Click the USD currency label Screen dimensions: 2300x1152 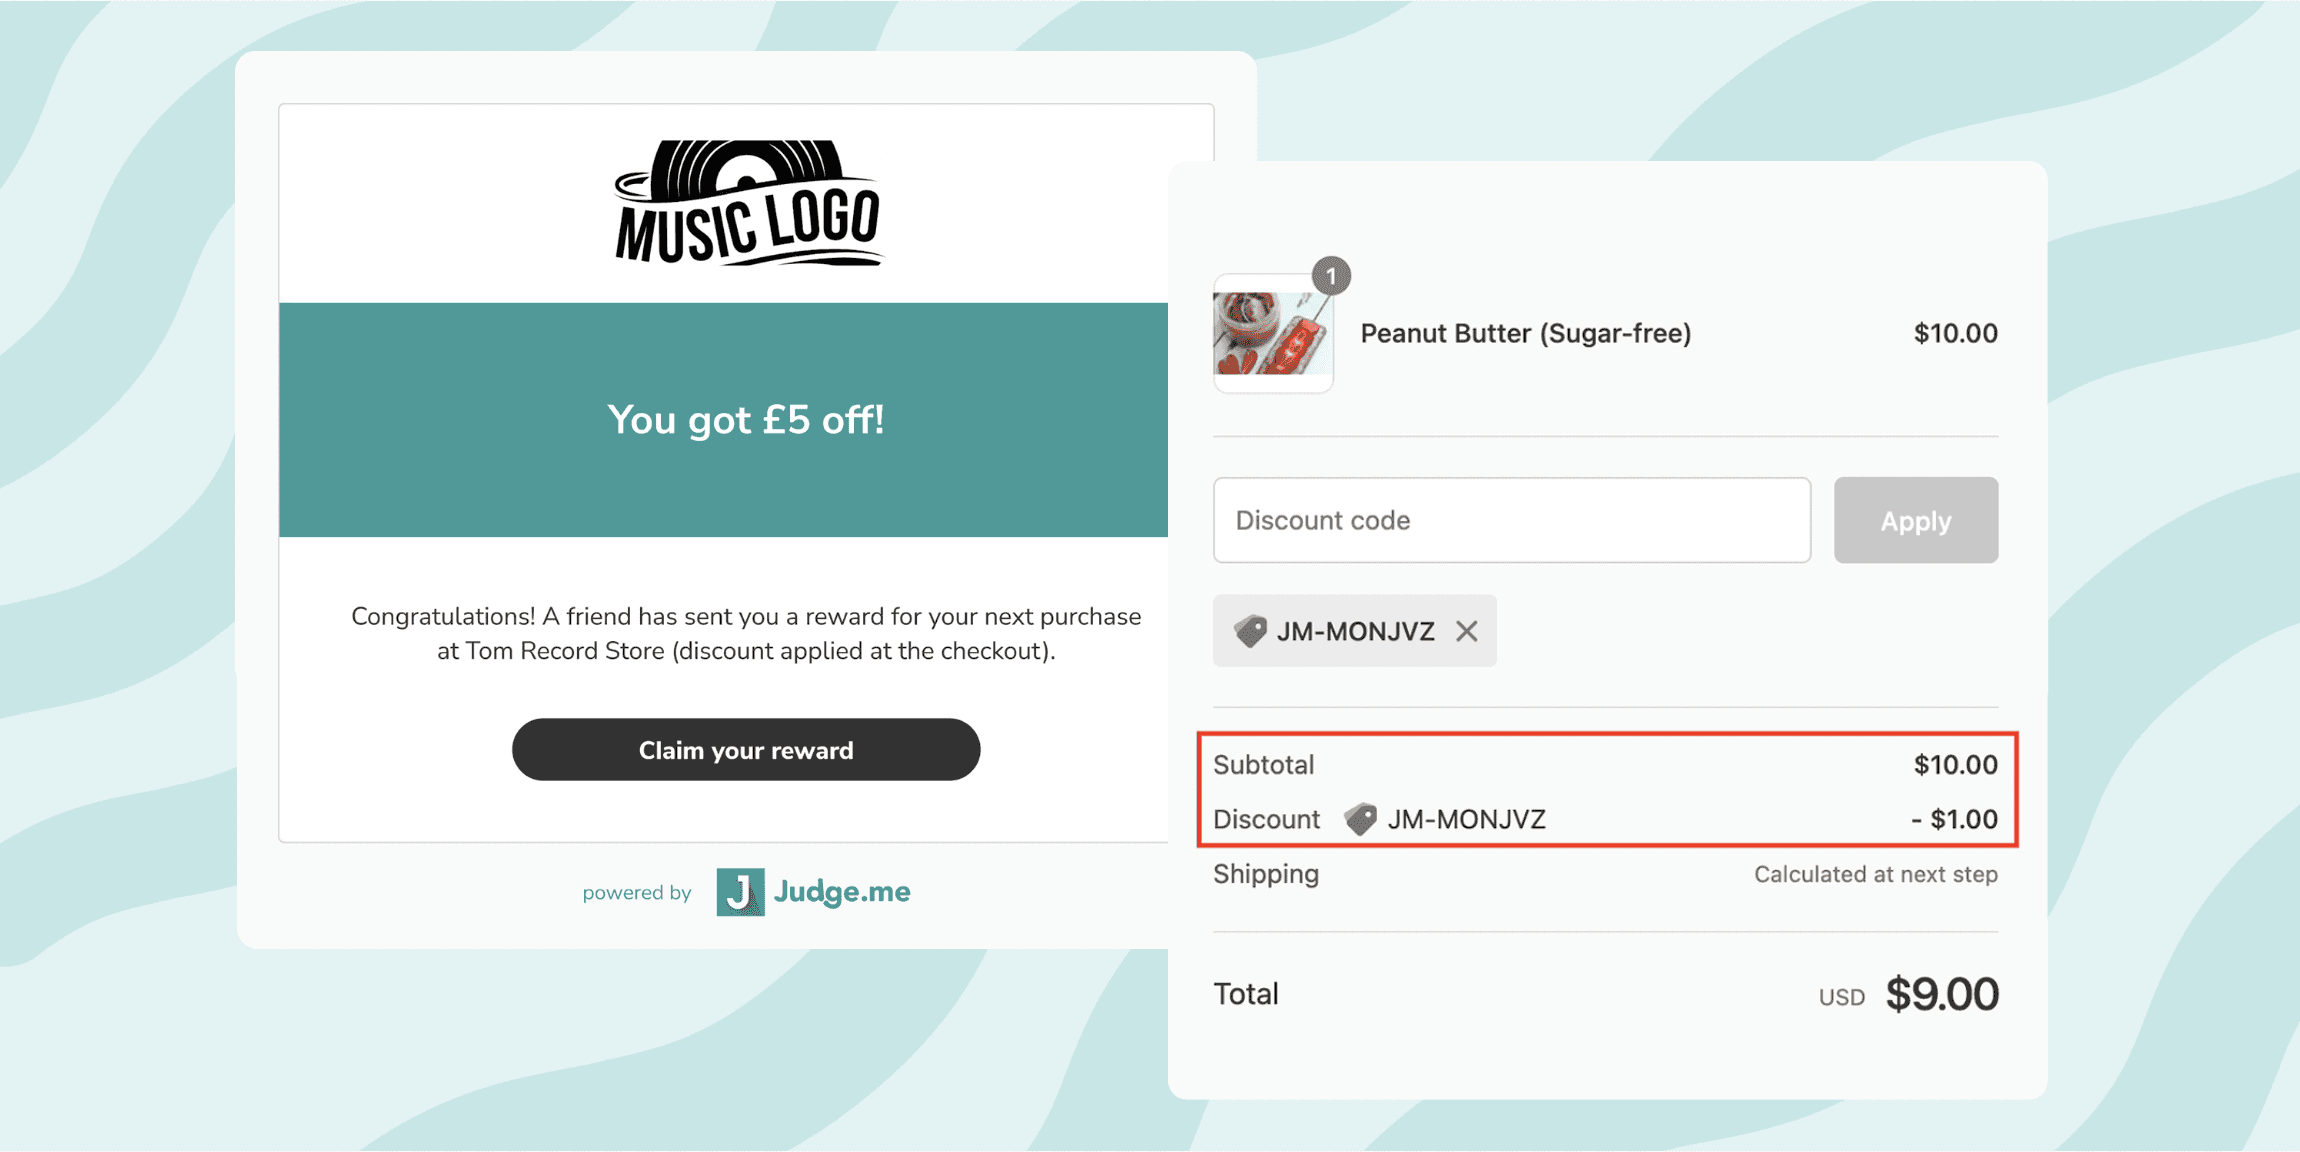(x=1841, y=997)
